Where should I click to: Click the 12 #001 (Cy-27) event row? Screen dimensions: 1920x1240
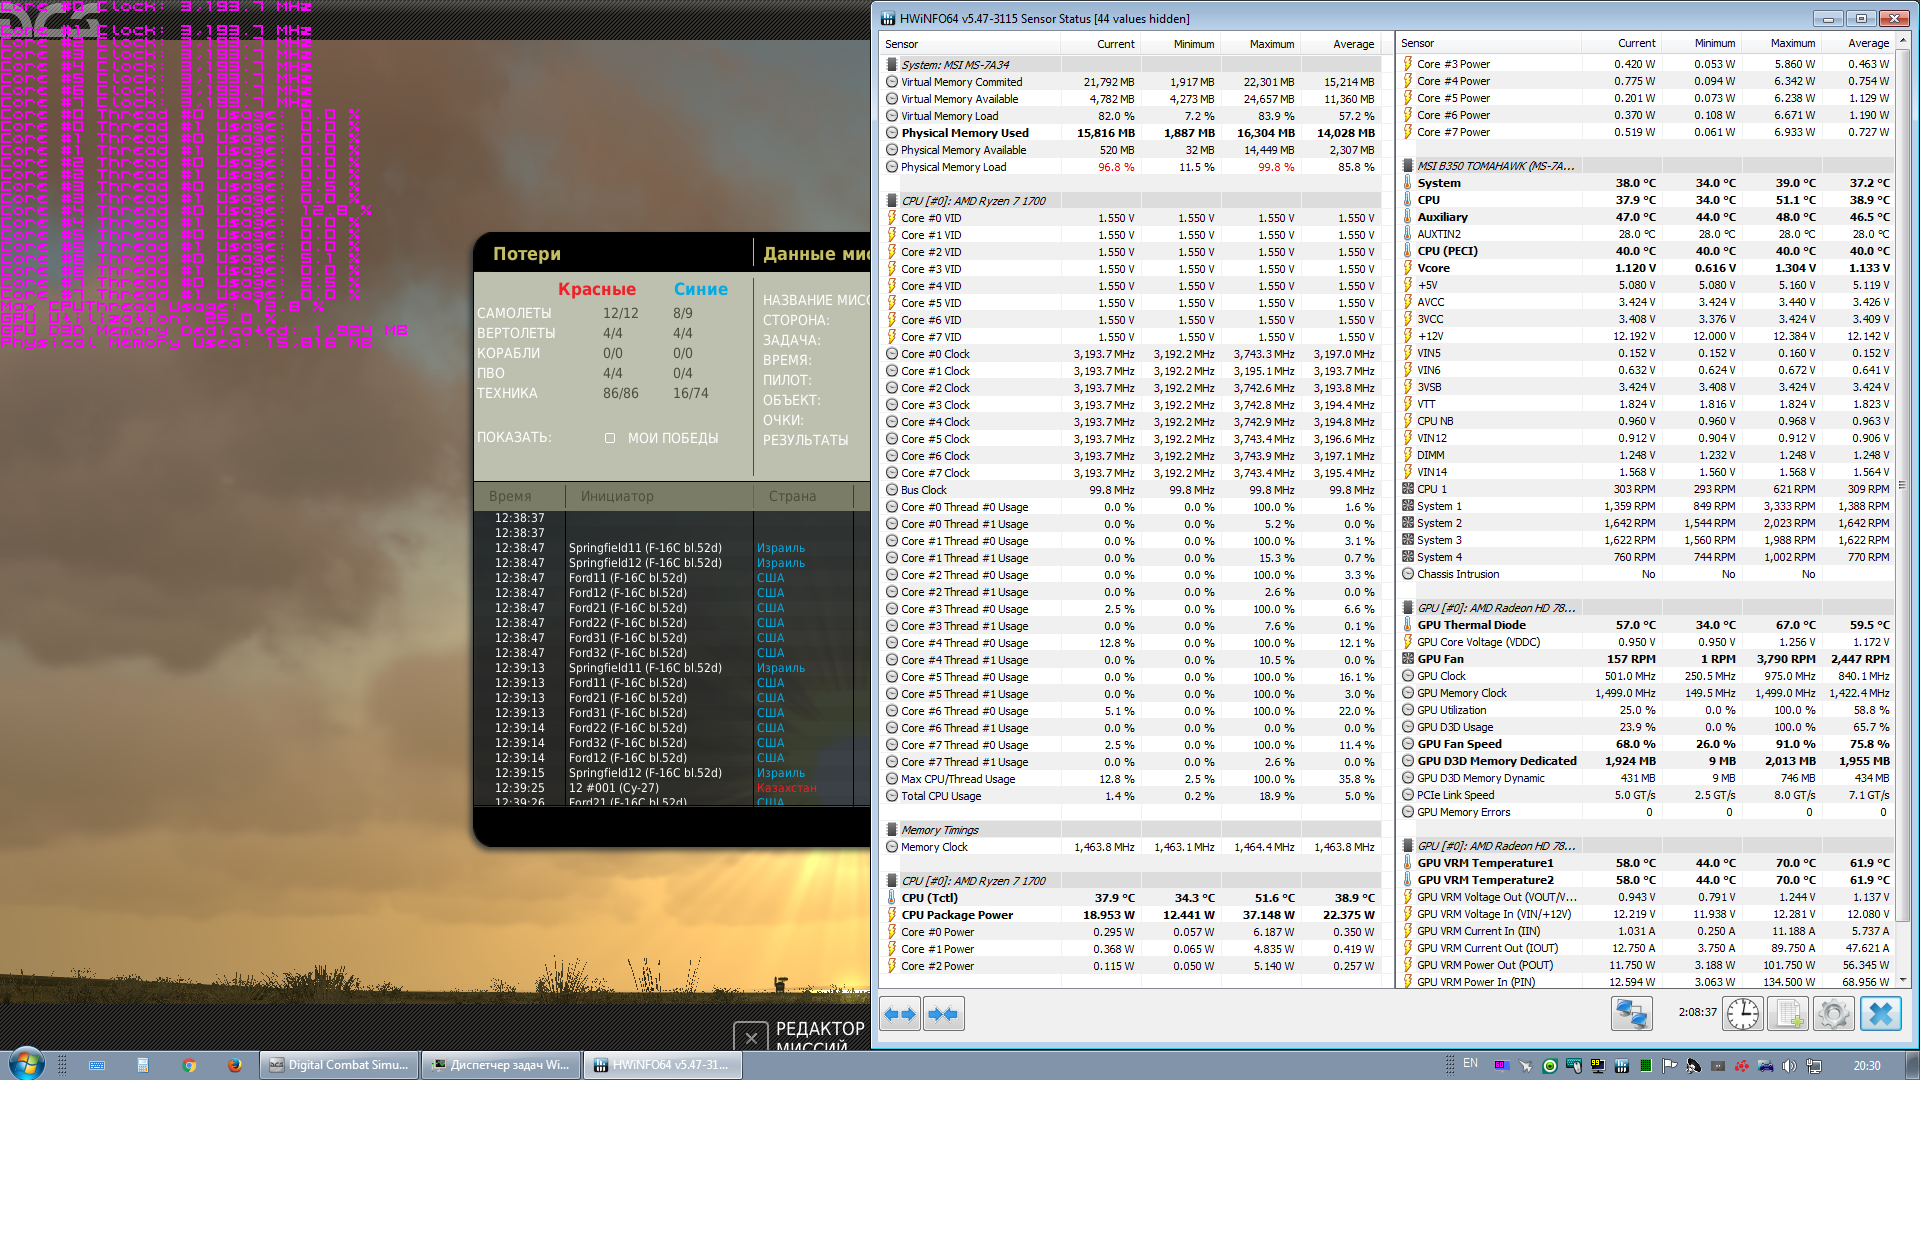coord(670,787)
